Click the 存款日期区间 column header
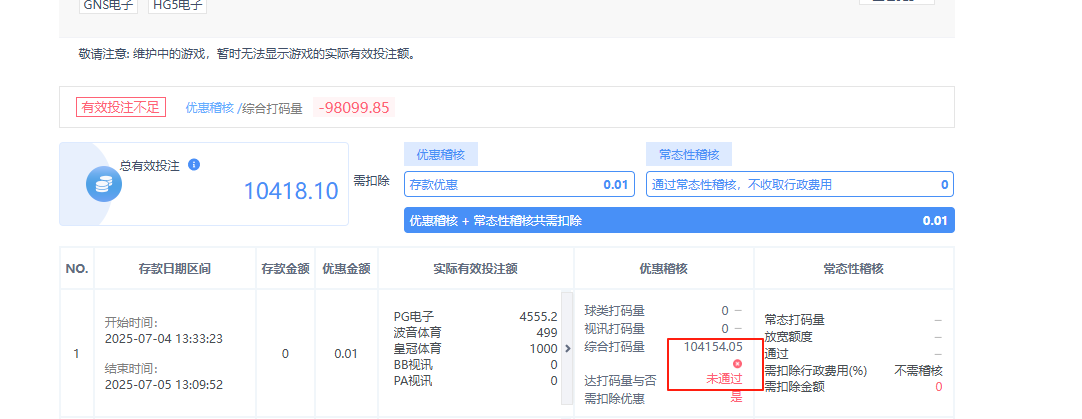Viewport: 1082px width, 419px height. (174, 269)
